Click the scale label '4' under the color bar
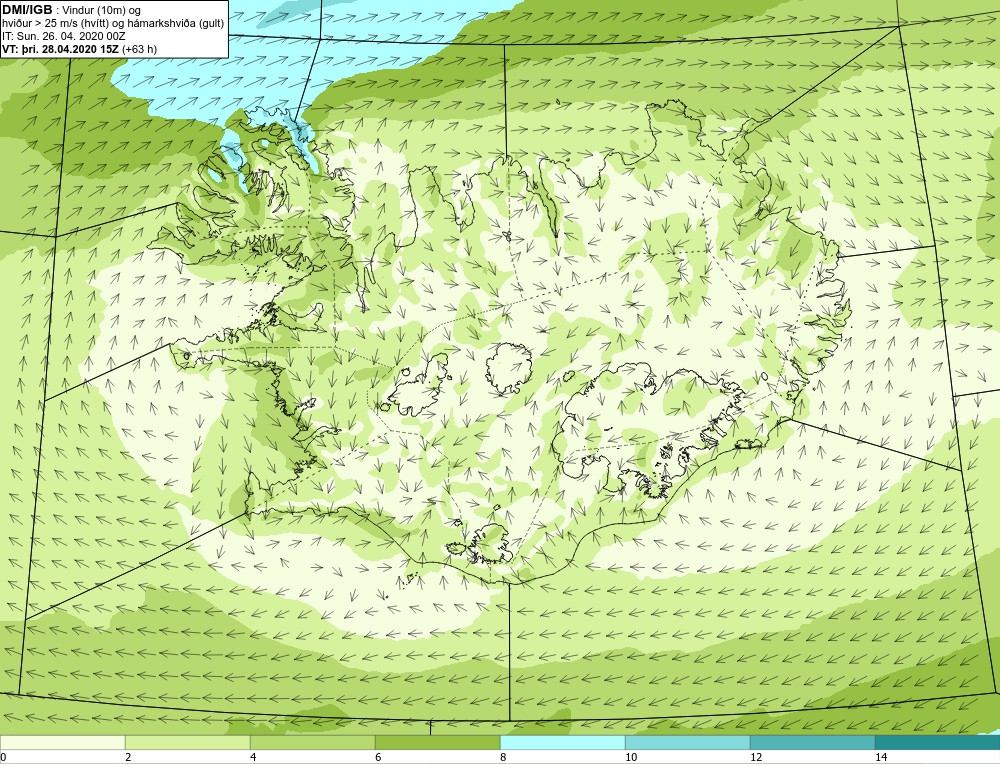1000x764 pixels. pyautogui.click(x=253, y=757)
